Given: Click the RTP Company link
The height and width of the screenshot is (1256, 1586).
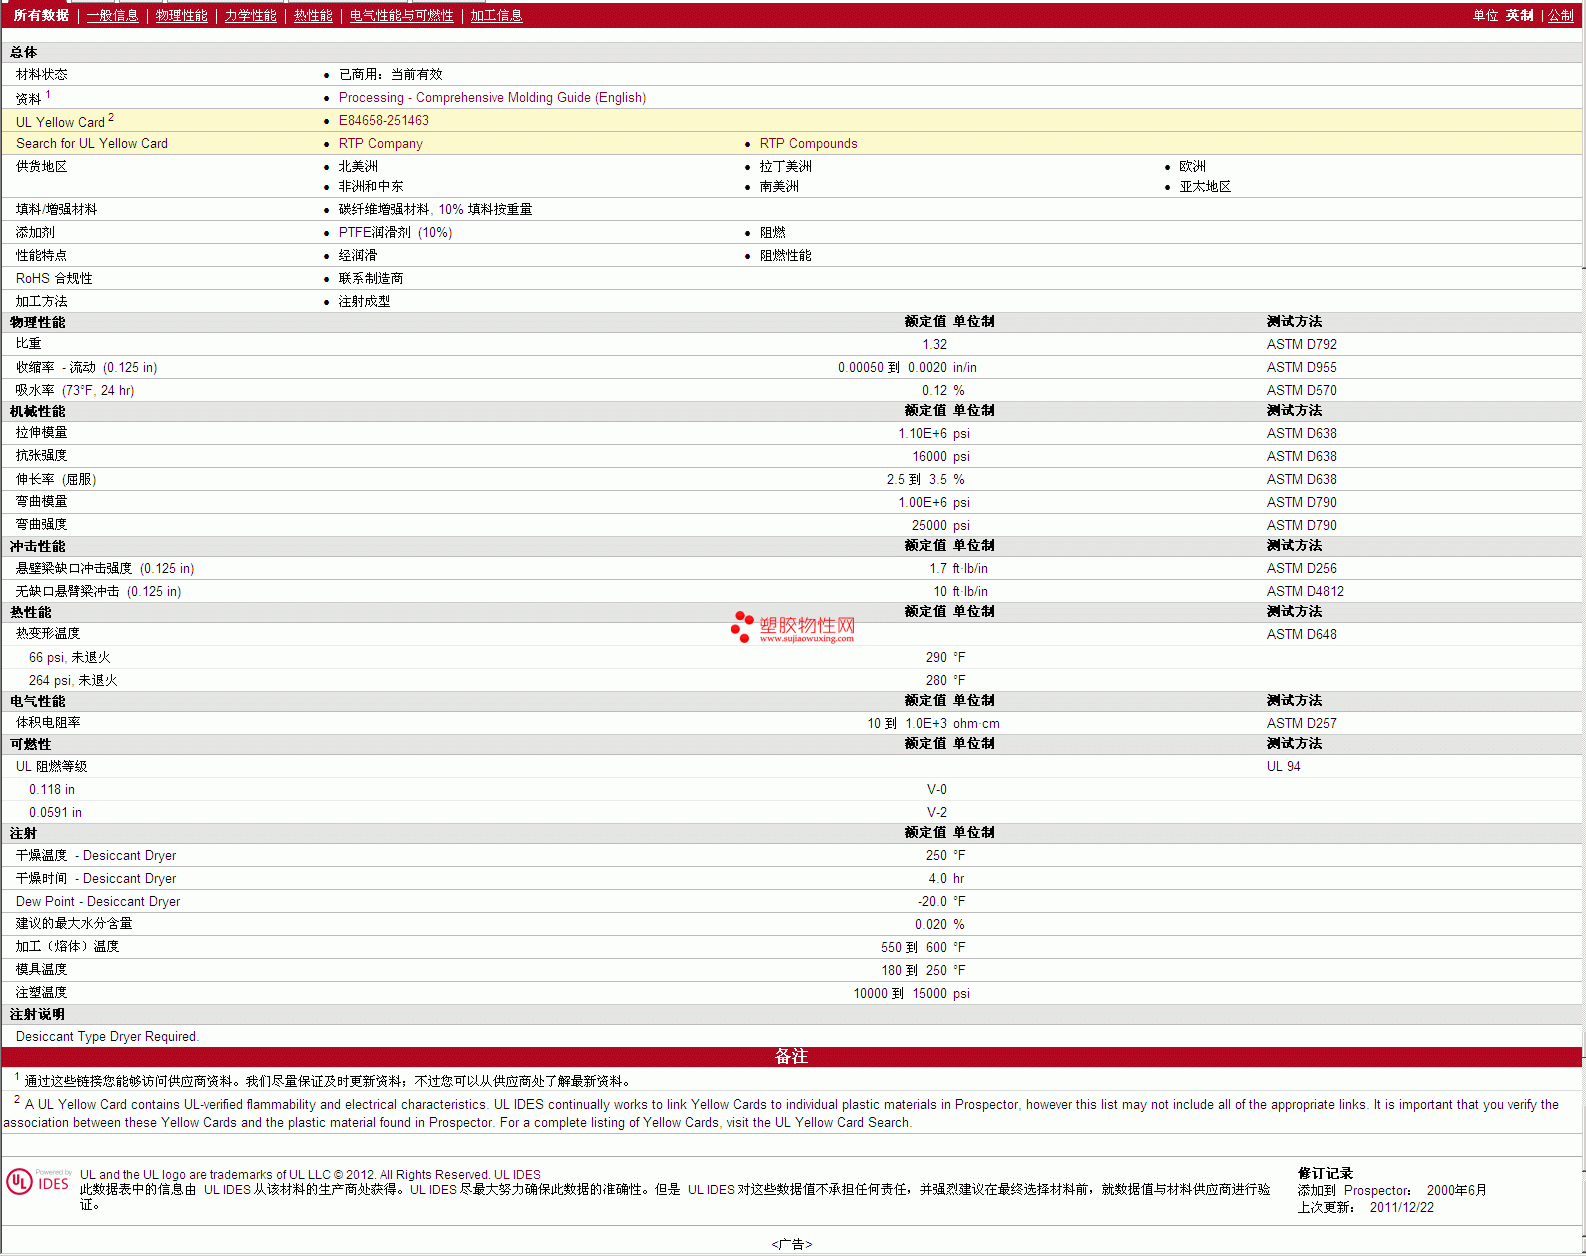Looking at the screenshot, I should click(380, 143).
